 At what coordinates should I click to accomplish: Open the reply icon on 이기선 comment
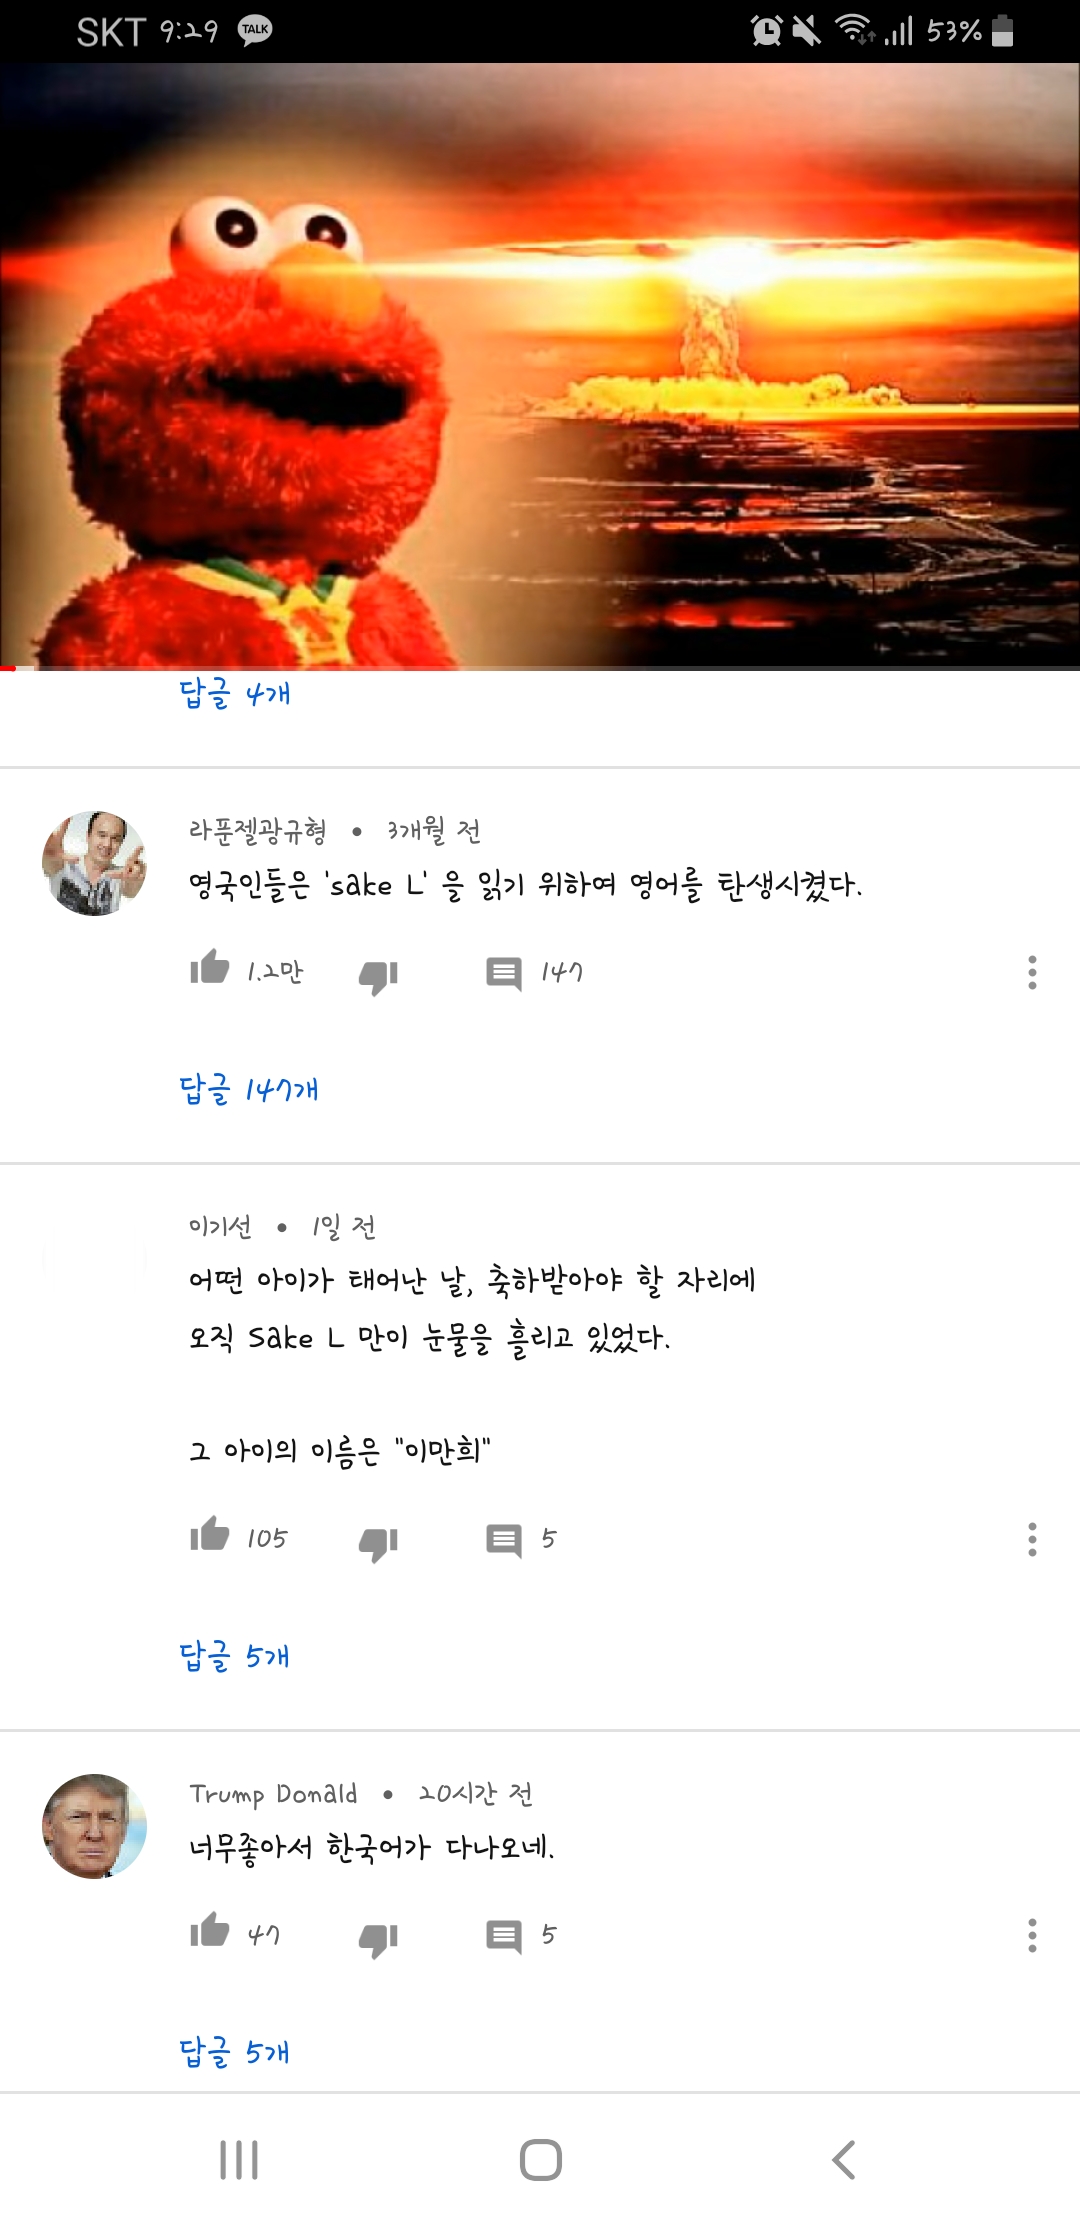504,1540
